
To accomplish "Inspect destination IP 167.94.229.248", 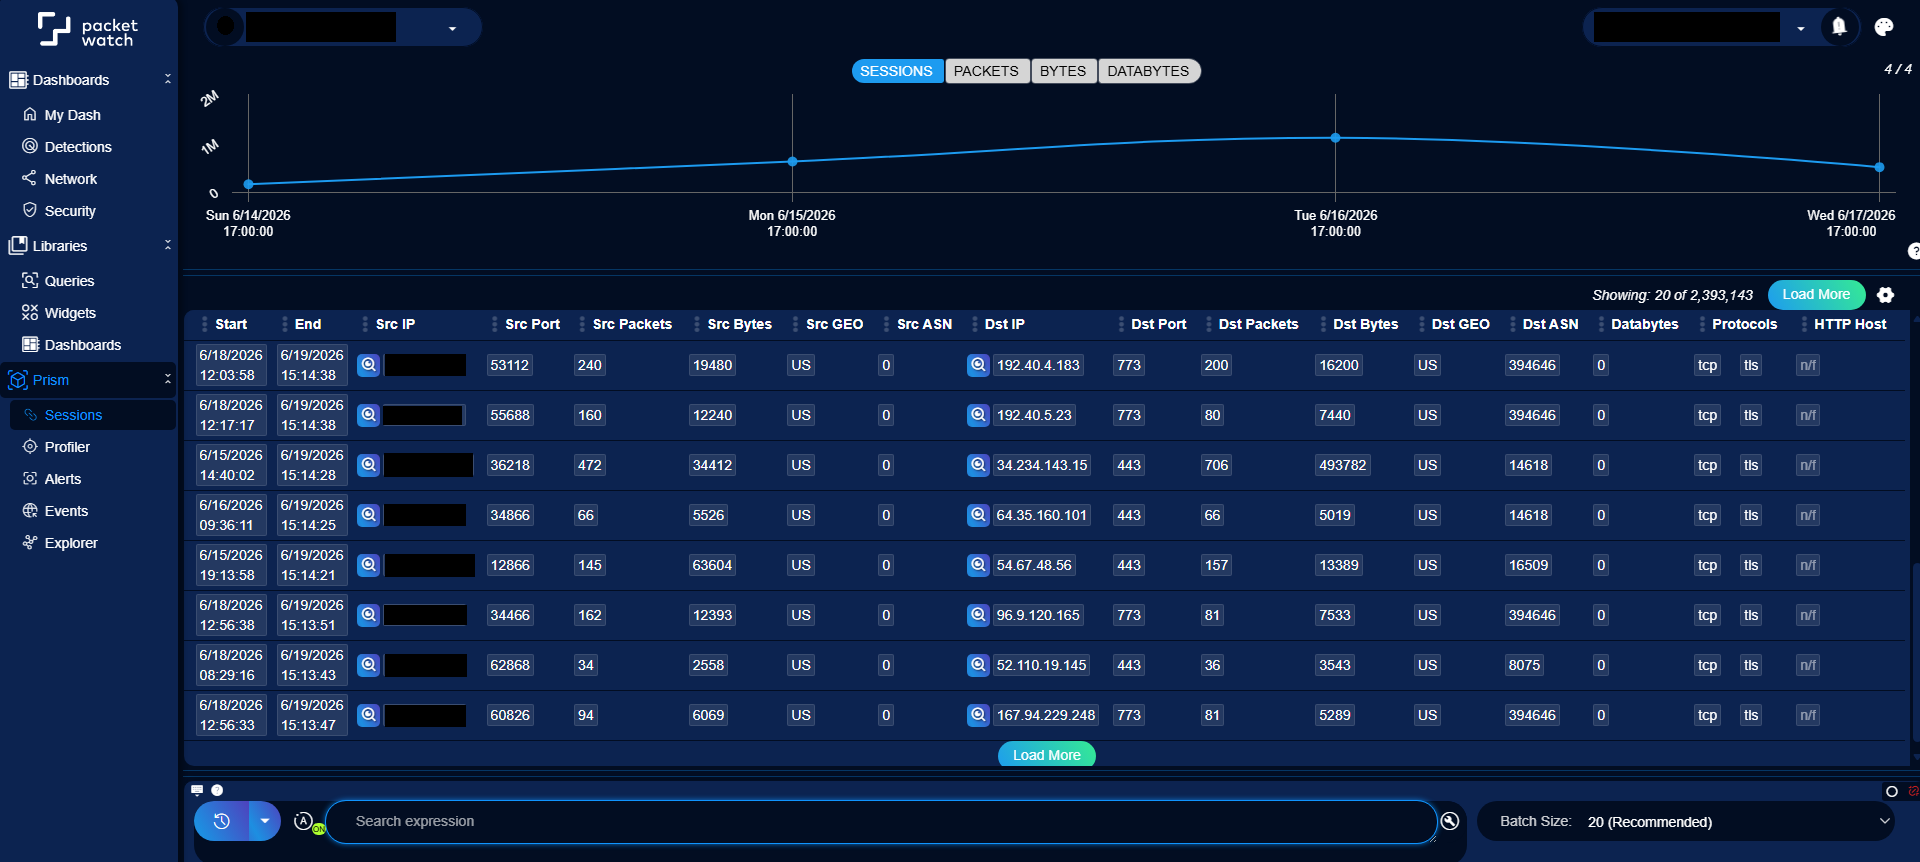I will [x=978, y=715].
